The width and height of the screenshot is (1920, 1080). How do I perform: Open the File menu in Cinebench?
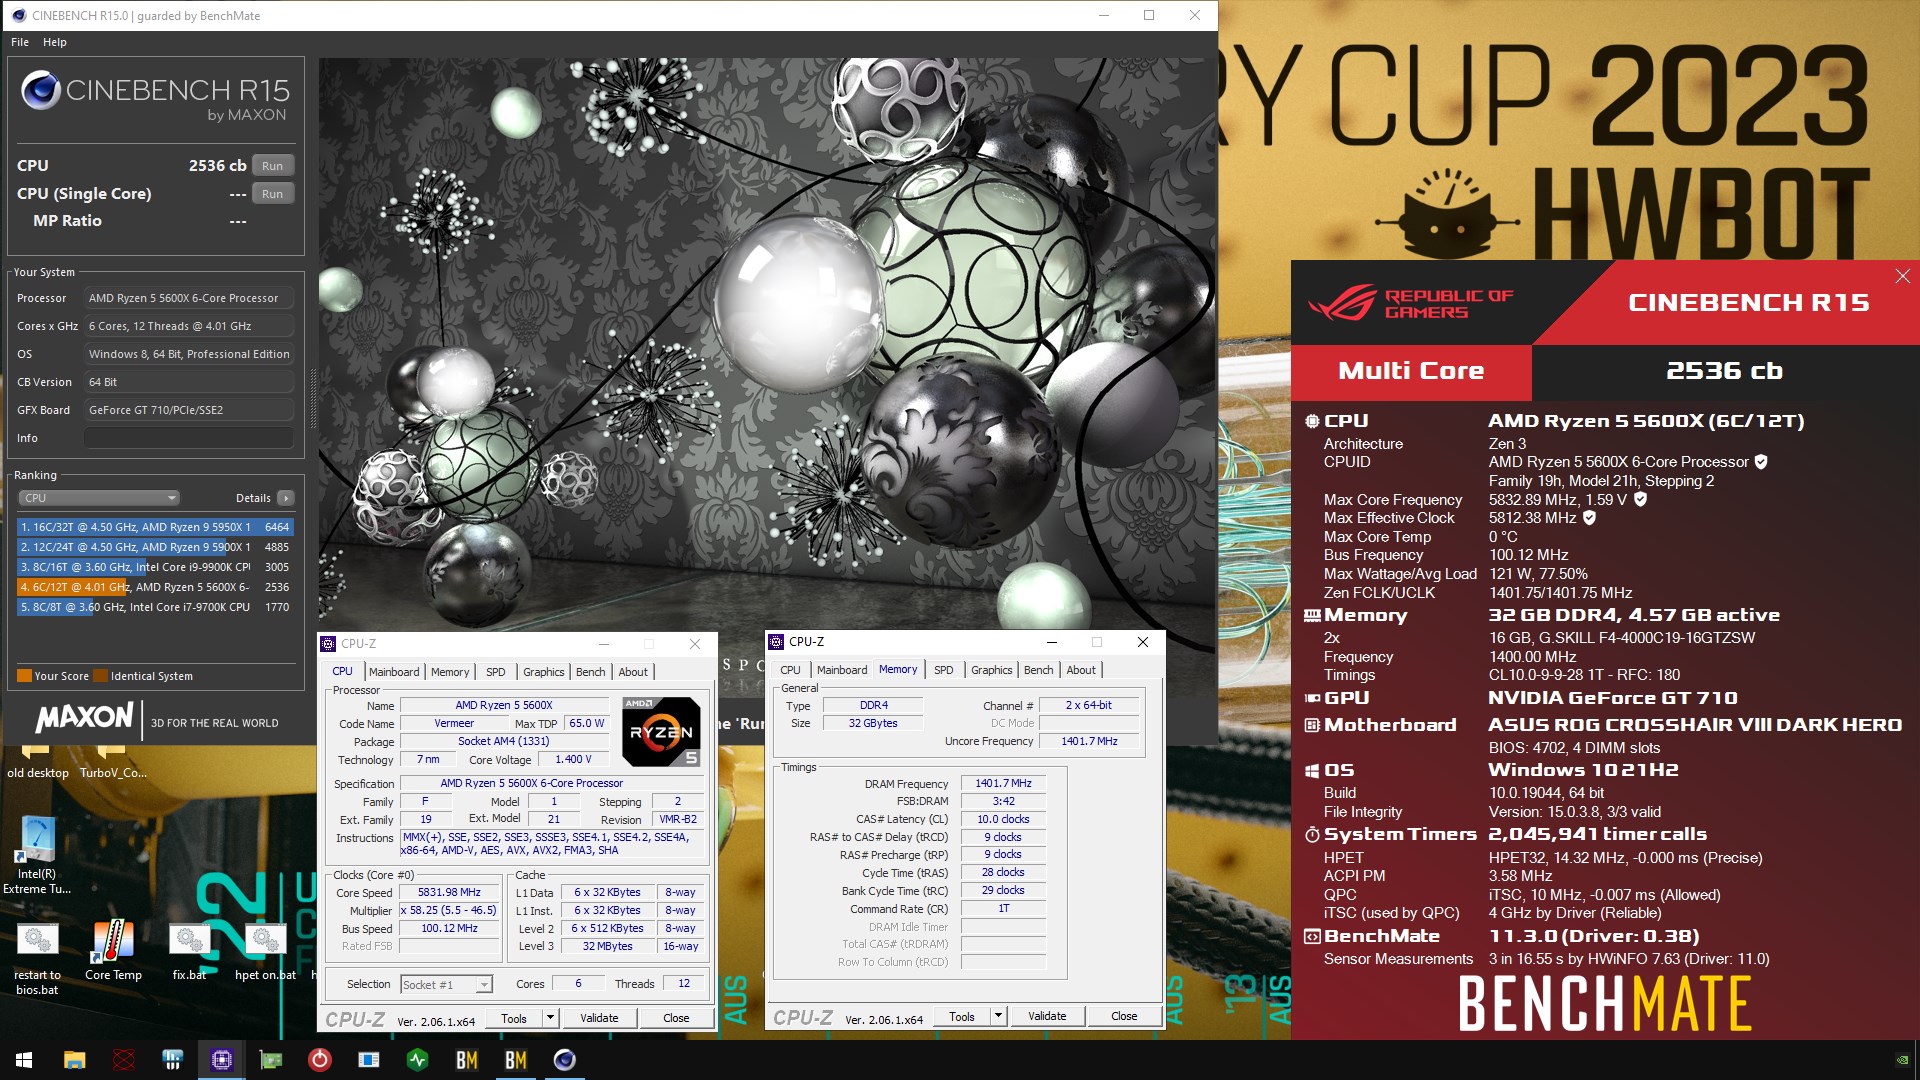[20, 42]
